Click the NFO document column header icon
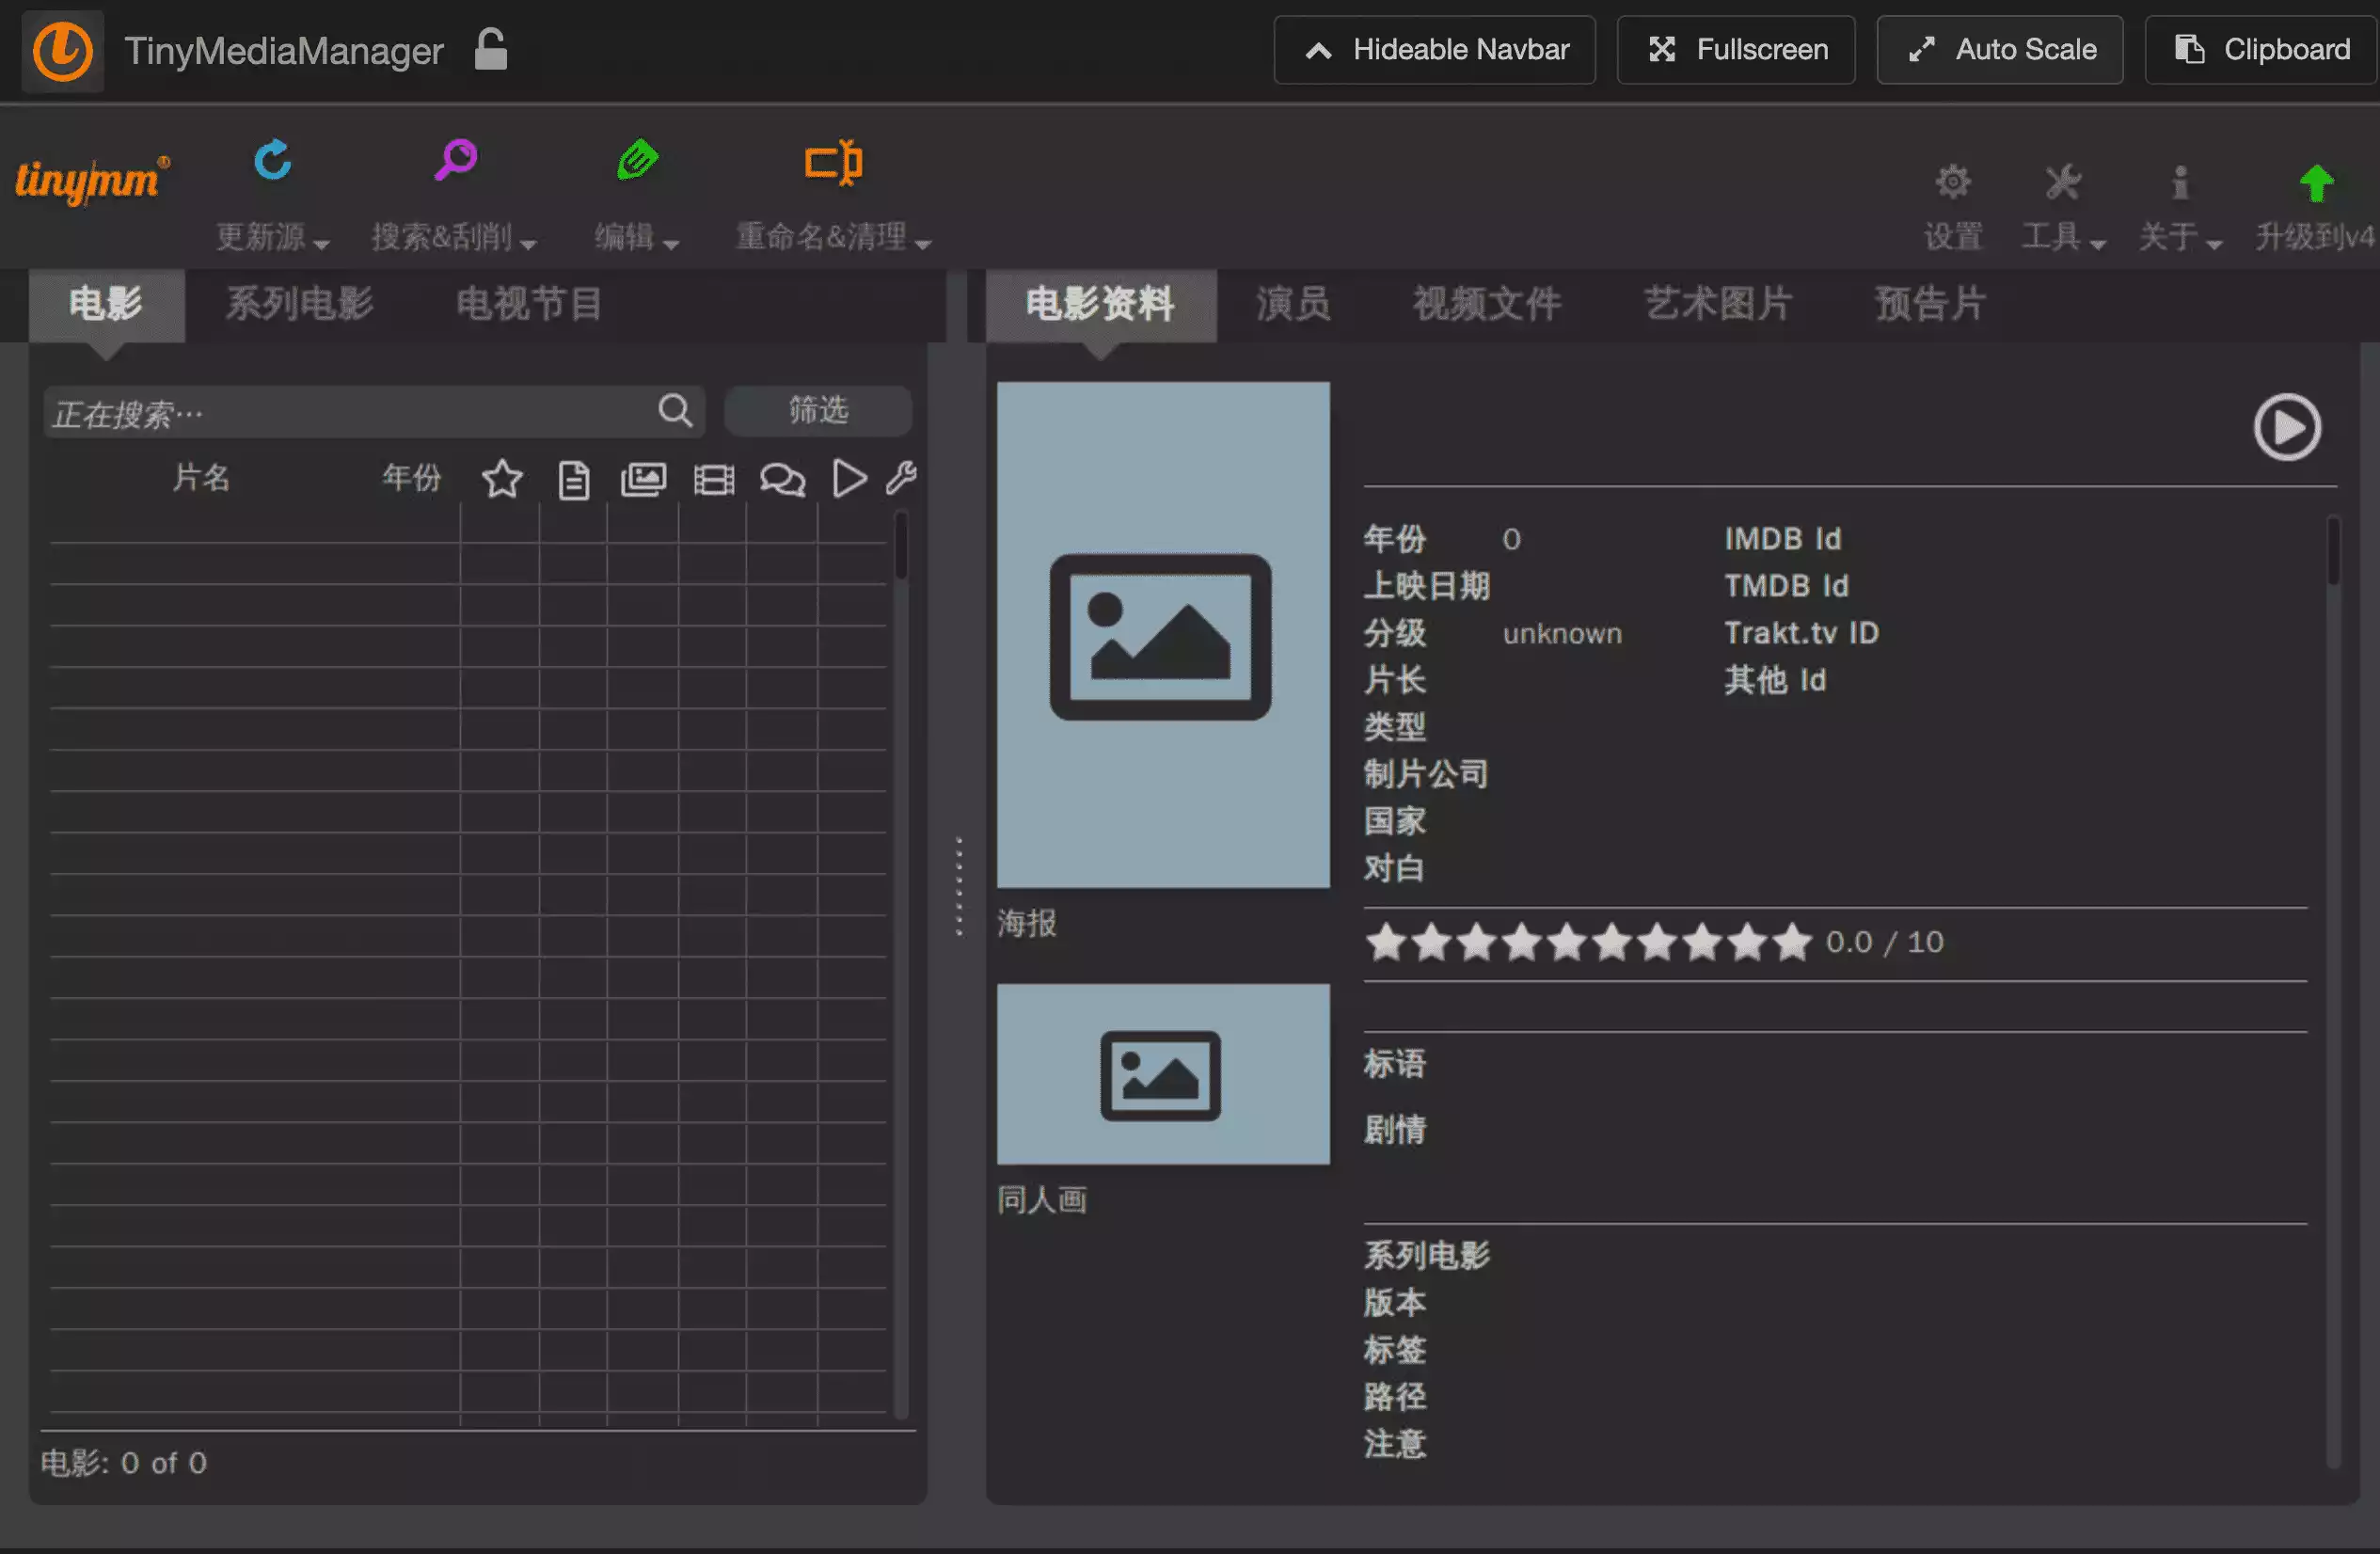The width and height of the screenshot is (2380, 1554). pos(573,480)
